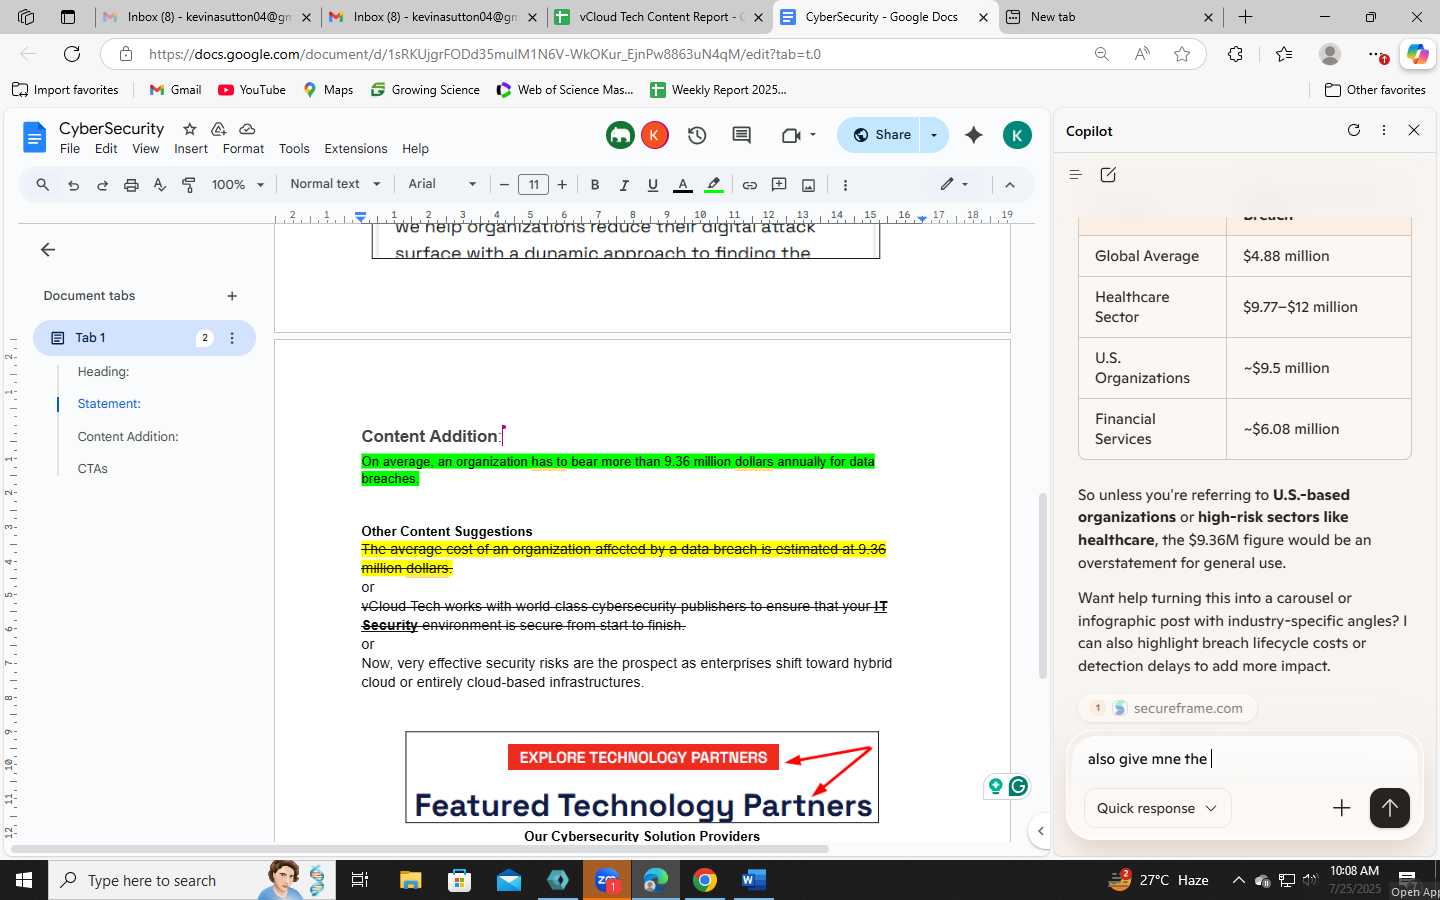Screen dimensions: 1440x900
Task: Toggle bold formatting
Action: point(595,184)
